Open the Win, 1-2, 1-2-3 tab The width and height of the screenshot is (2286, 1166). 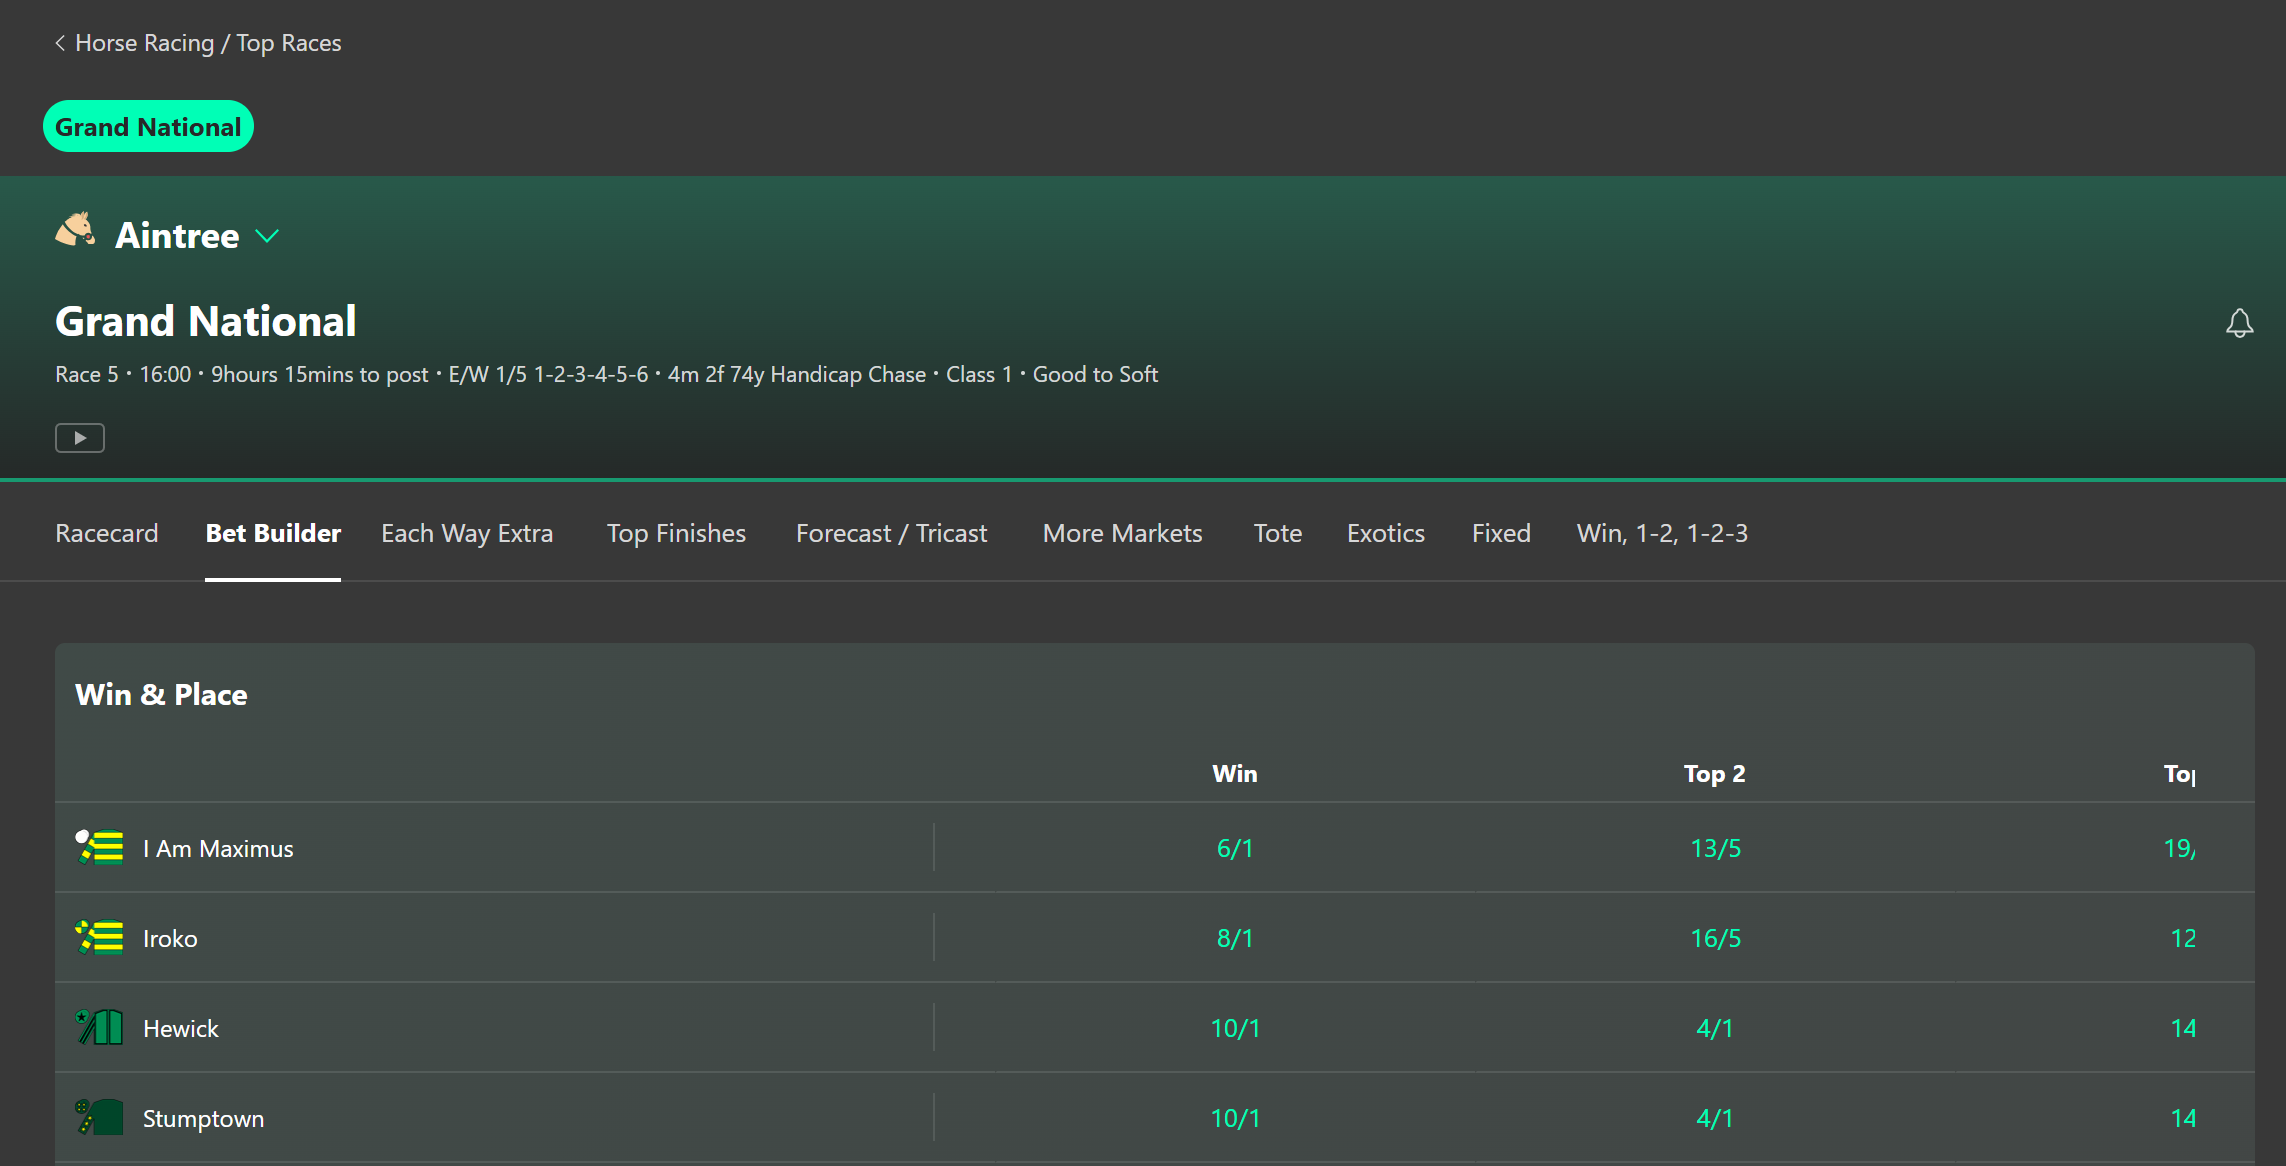pyautogui.click(x=1662, y=533)
